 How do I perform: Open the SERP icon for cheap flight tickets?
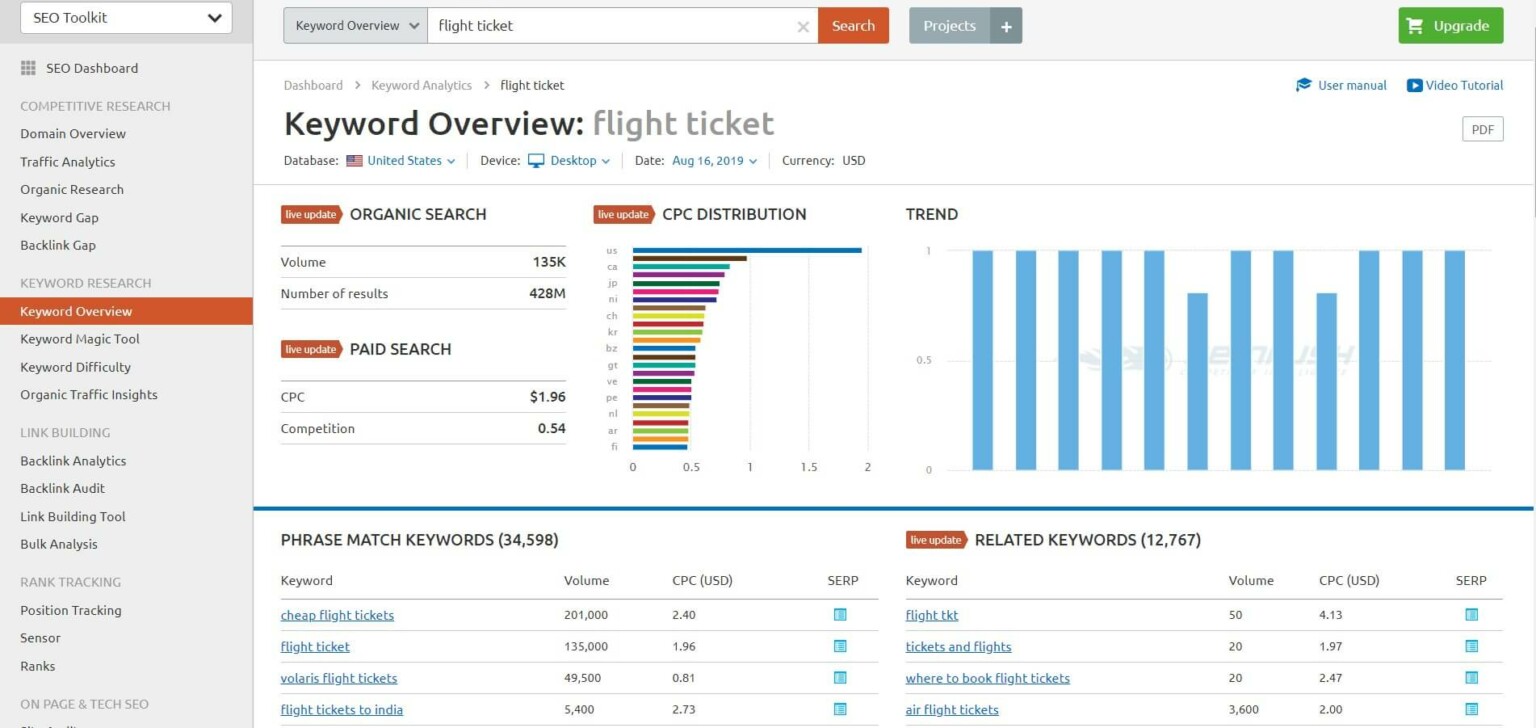(x=840, y=614)
